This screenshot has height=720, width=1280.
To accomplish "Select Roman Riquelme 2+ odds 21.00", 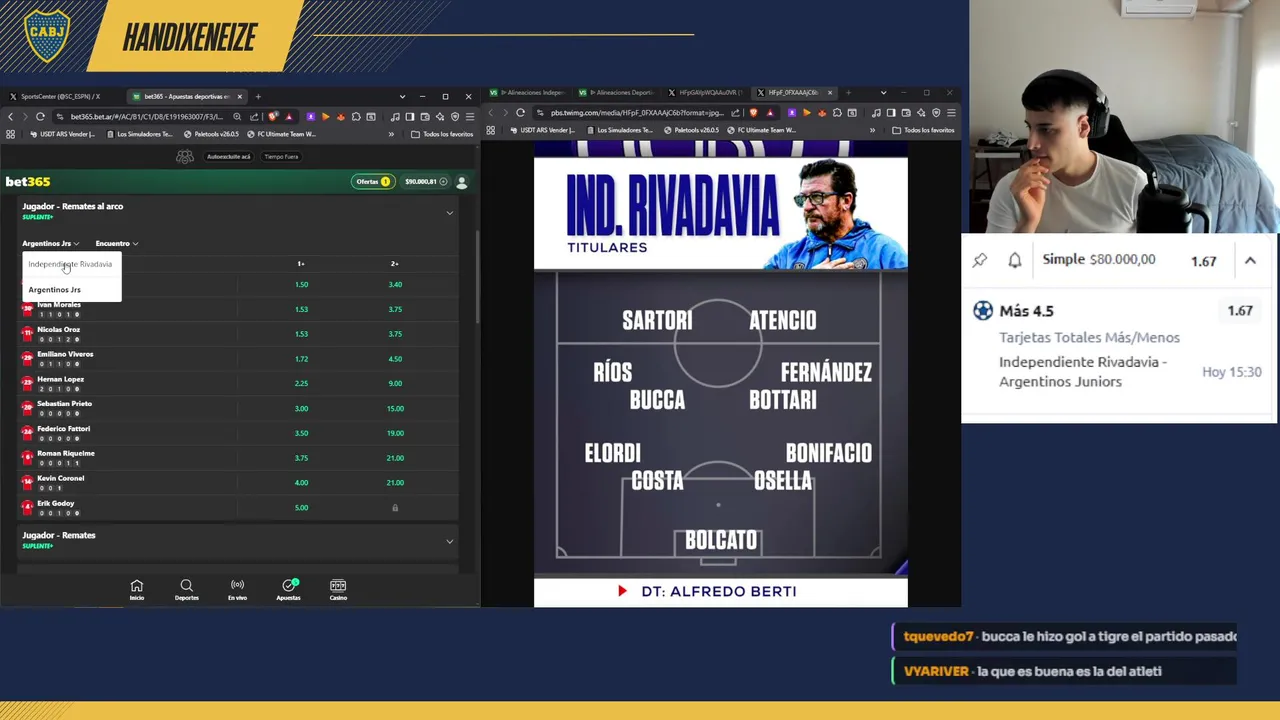I will [x=395, y=458].
